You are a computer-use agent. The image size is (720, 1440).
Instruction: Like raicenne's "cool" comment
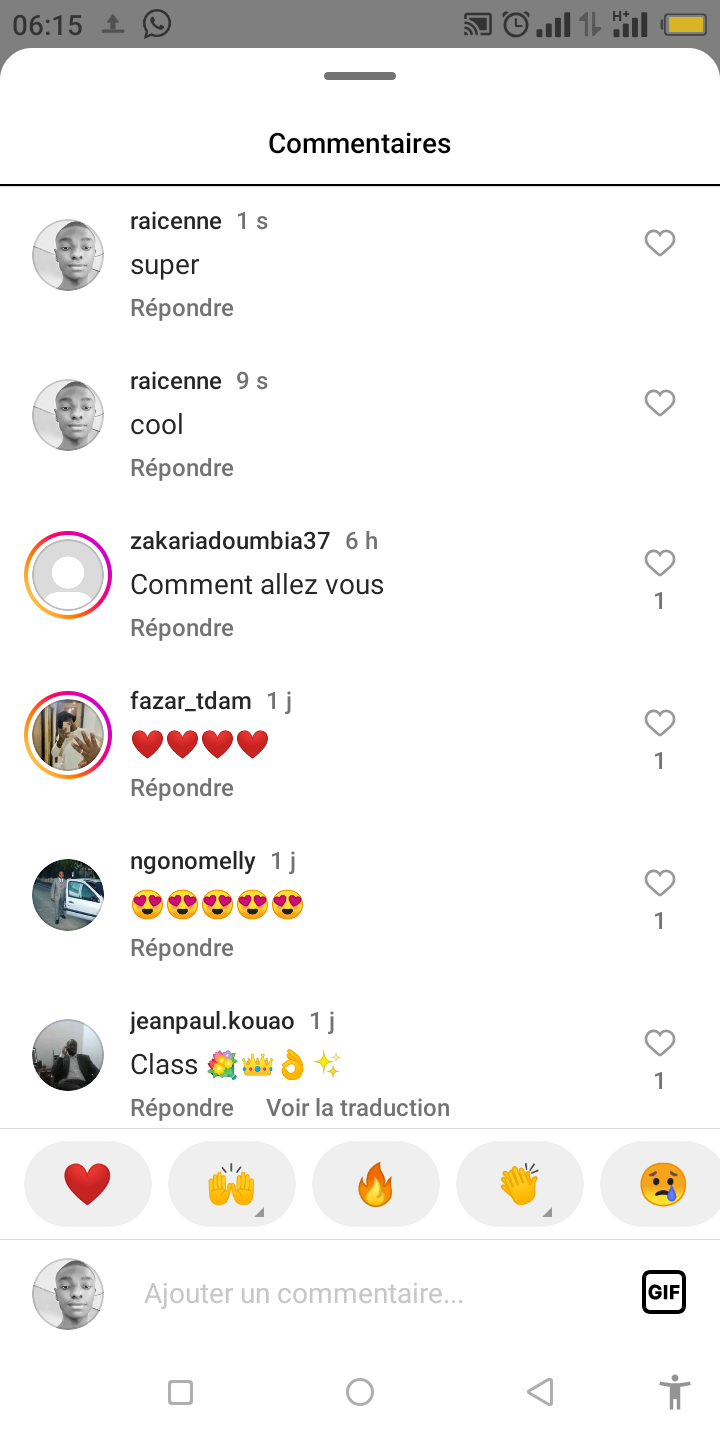pos(659,403)
